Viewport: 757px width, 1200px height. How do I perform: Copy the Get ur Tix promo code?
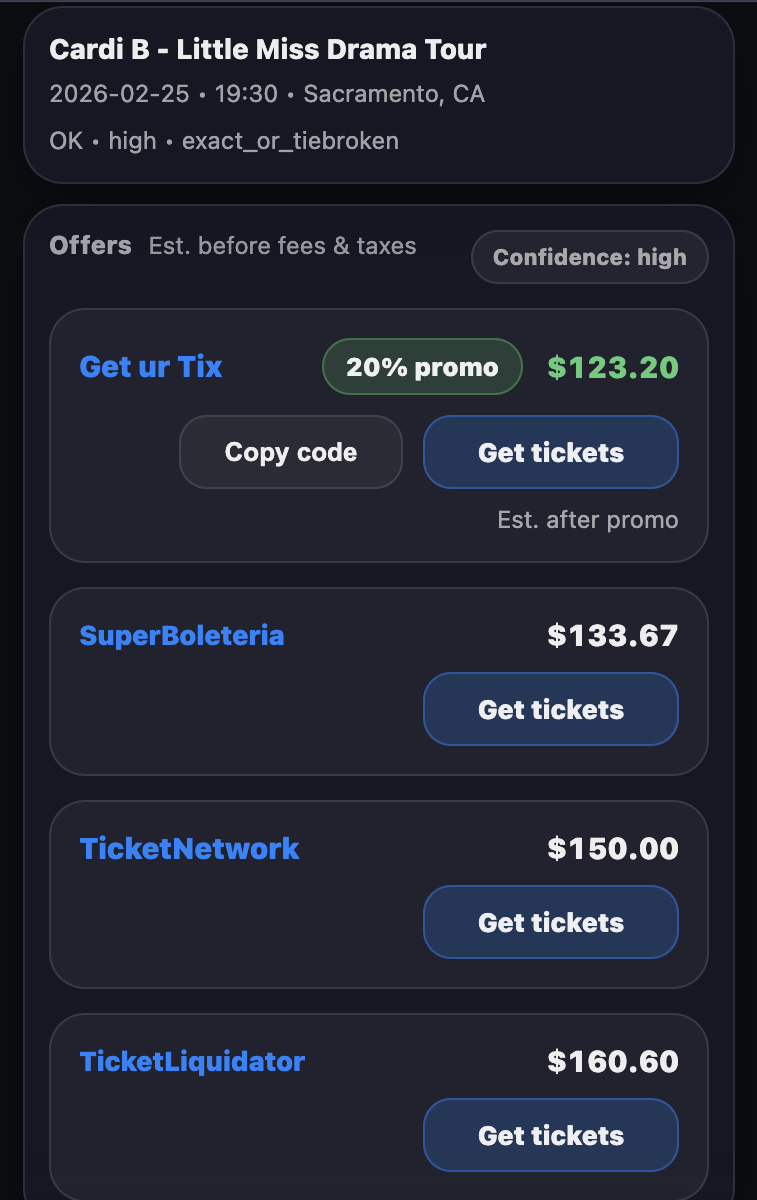(x=290, y=452)
